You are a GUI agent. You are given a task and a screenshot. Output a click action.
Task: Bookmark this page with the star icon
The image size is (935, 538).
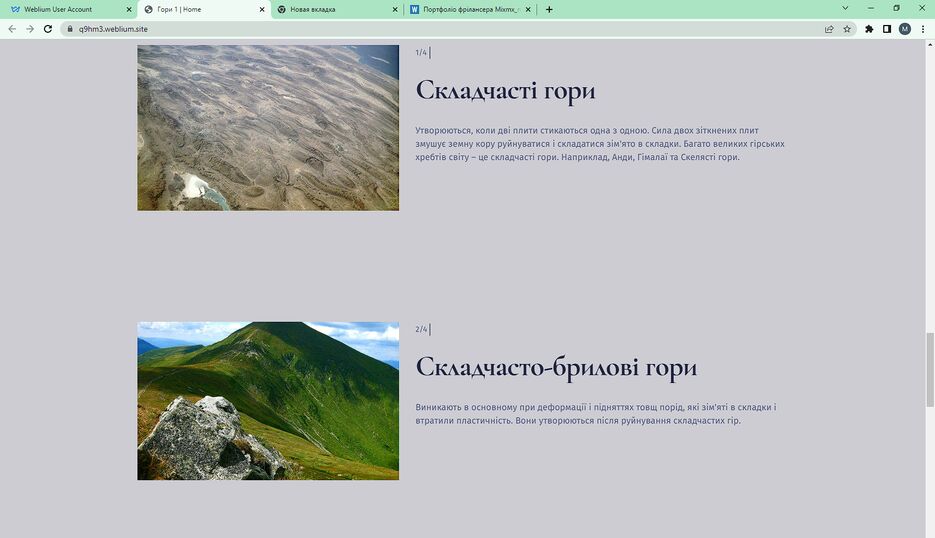[847, 29]
